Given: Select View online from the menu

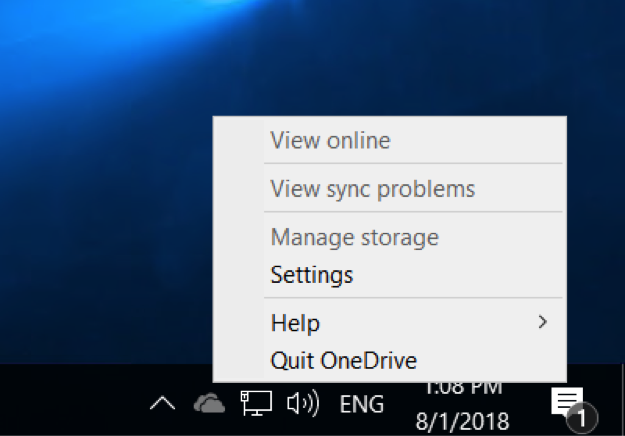Looking at the screenshot, I should [330, 140].
